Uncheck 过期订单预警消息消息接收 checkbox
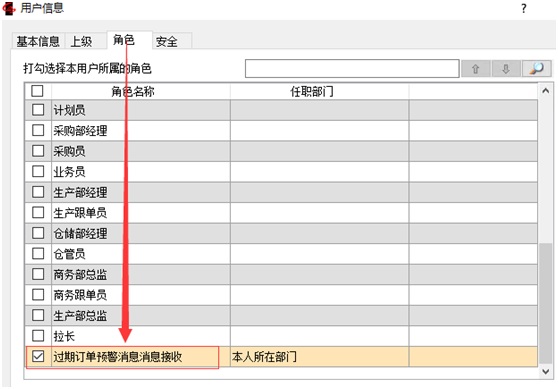This screenshot has height=389, width=558. [38, 356]
